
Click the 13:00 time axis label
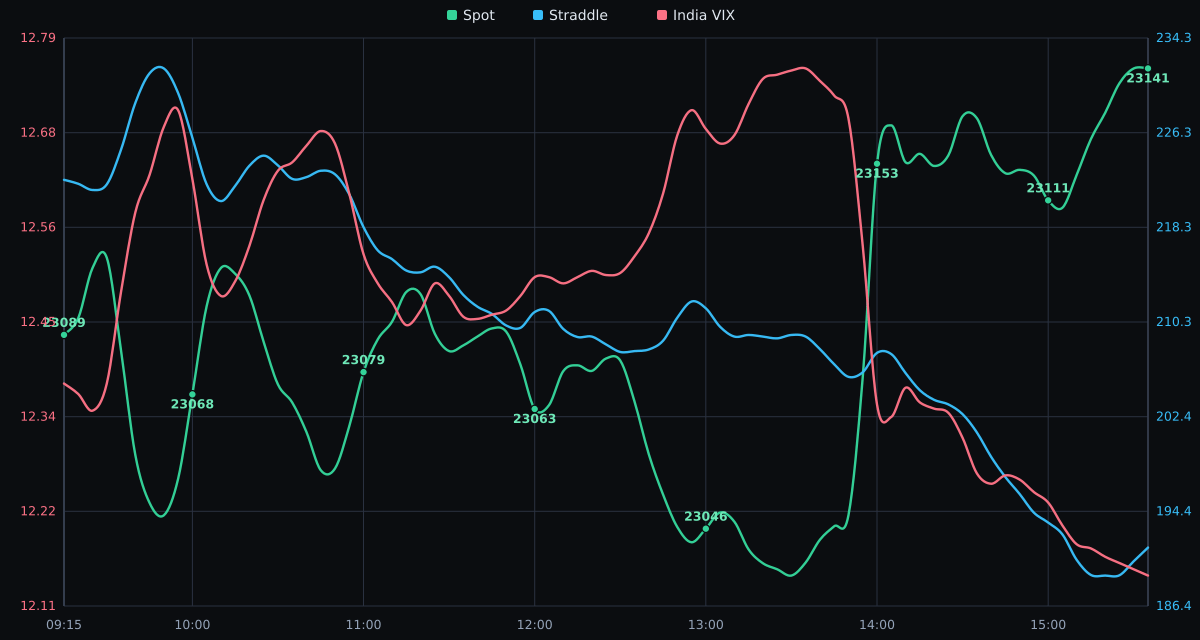point(705,625)
